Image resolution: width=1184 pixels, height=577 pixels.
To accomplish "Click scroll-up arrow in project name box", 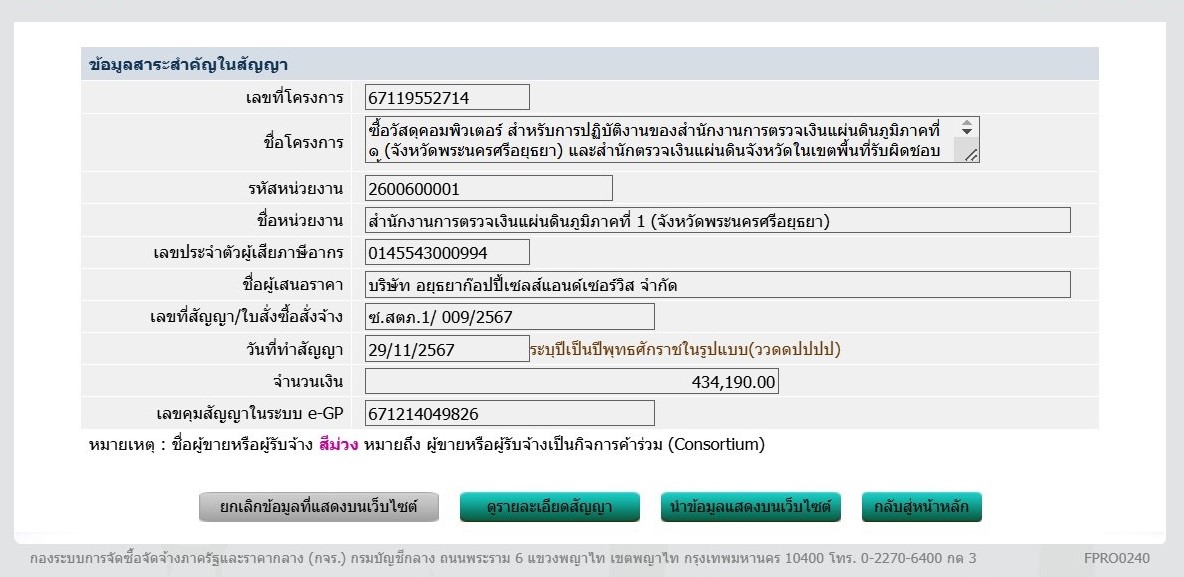I will pyautogui.click(x=966, y=126).
